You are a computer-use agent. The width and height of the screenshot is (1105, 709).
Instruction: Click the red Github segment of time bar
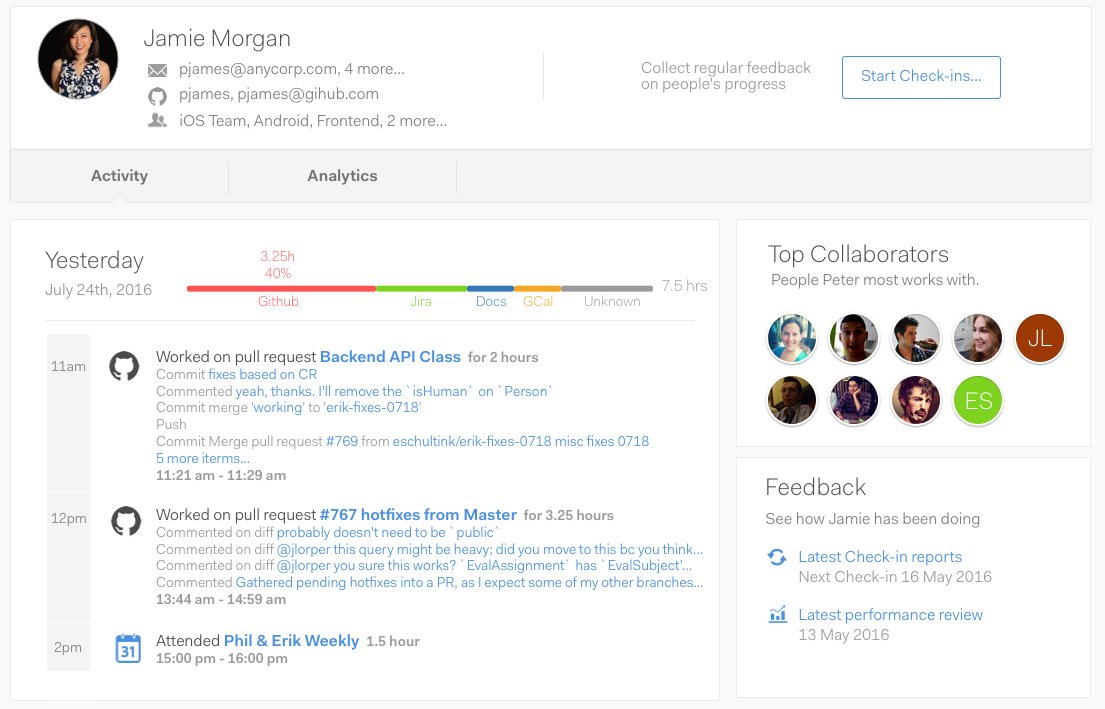(281, 288)
